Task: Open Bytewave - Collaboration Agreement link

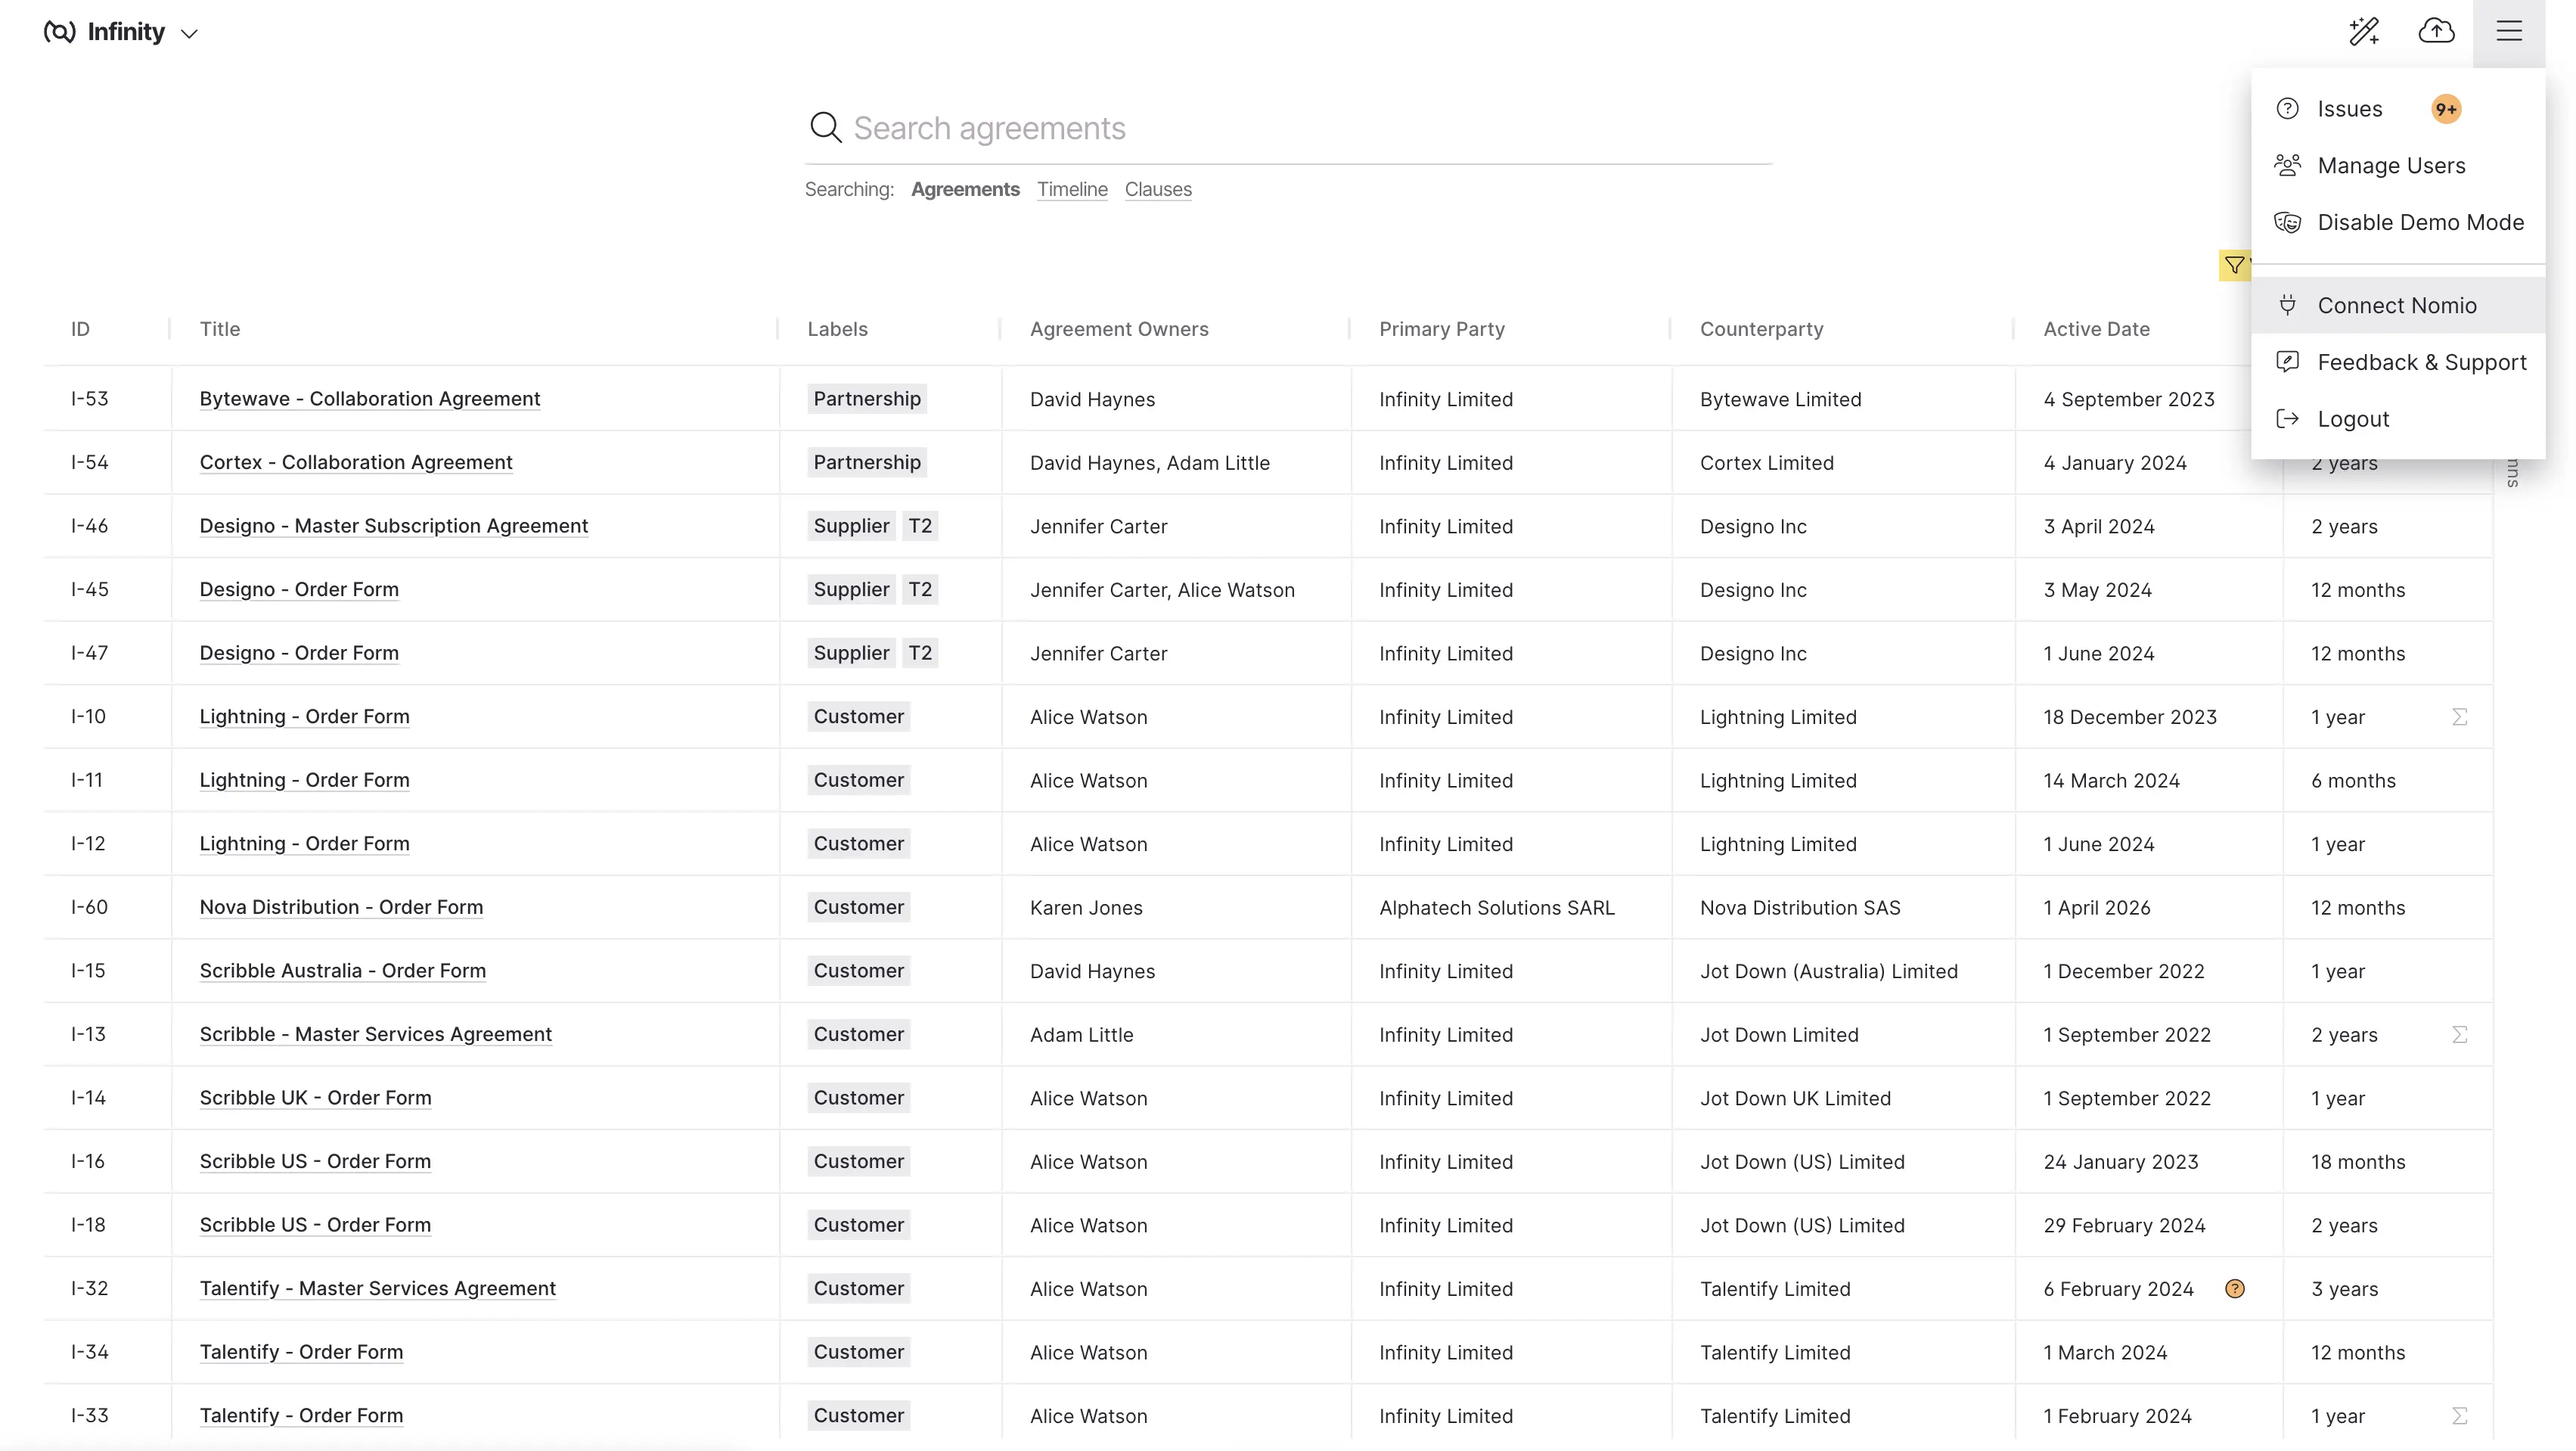Action: pos(370,398)
